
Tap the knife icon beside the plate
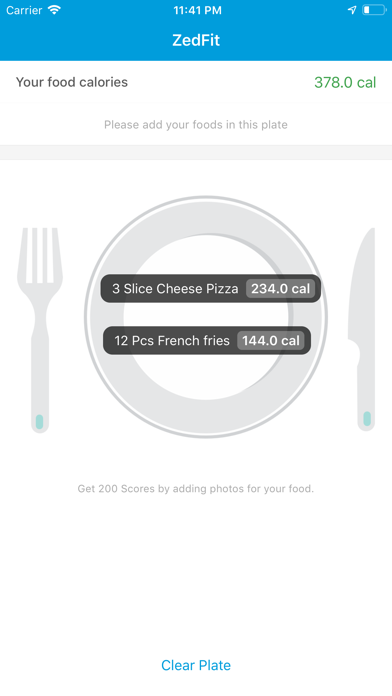point(361,329)
